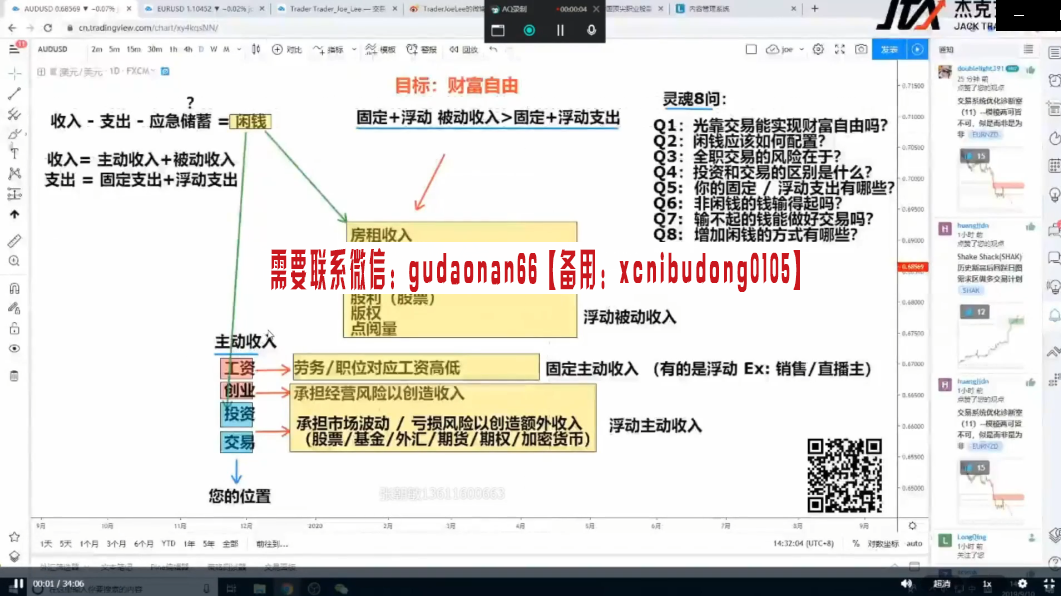The height and width of the screenshot is (596, 1061).
Task: Select the 1天 date range
Action: pos(46,544)
